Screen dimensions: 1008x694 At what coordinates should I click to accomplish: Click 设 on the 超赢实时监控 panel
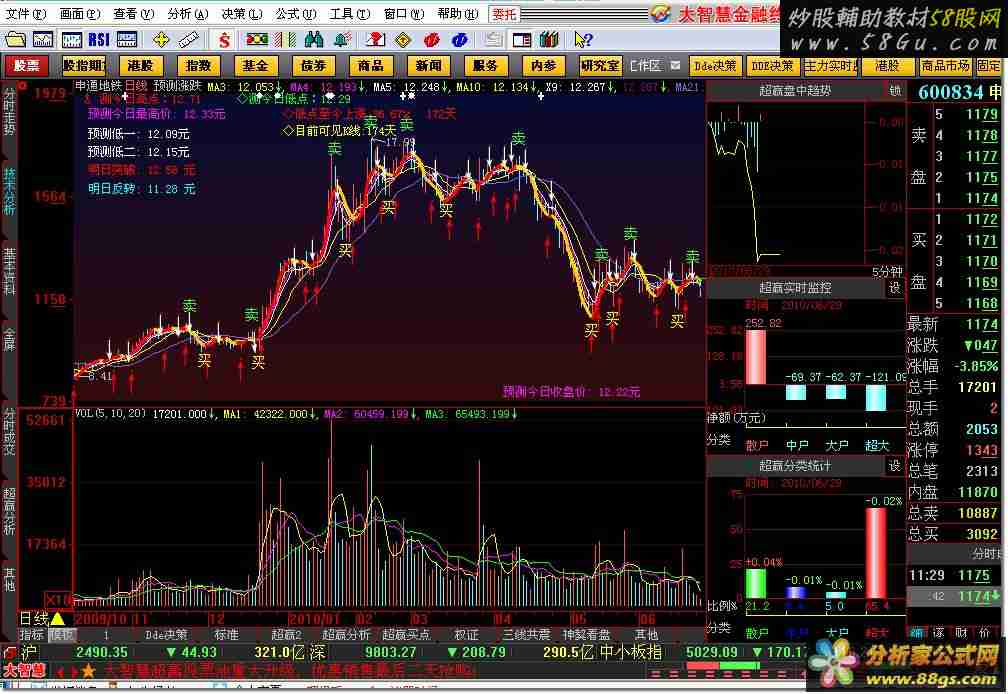(x=895, y=288)
